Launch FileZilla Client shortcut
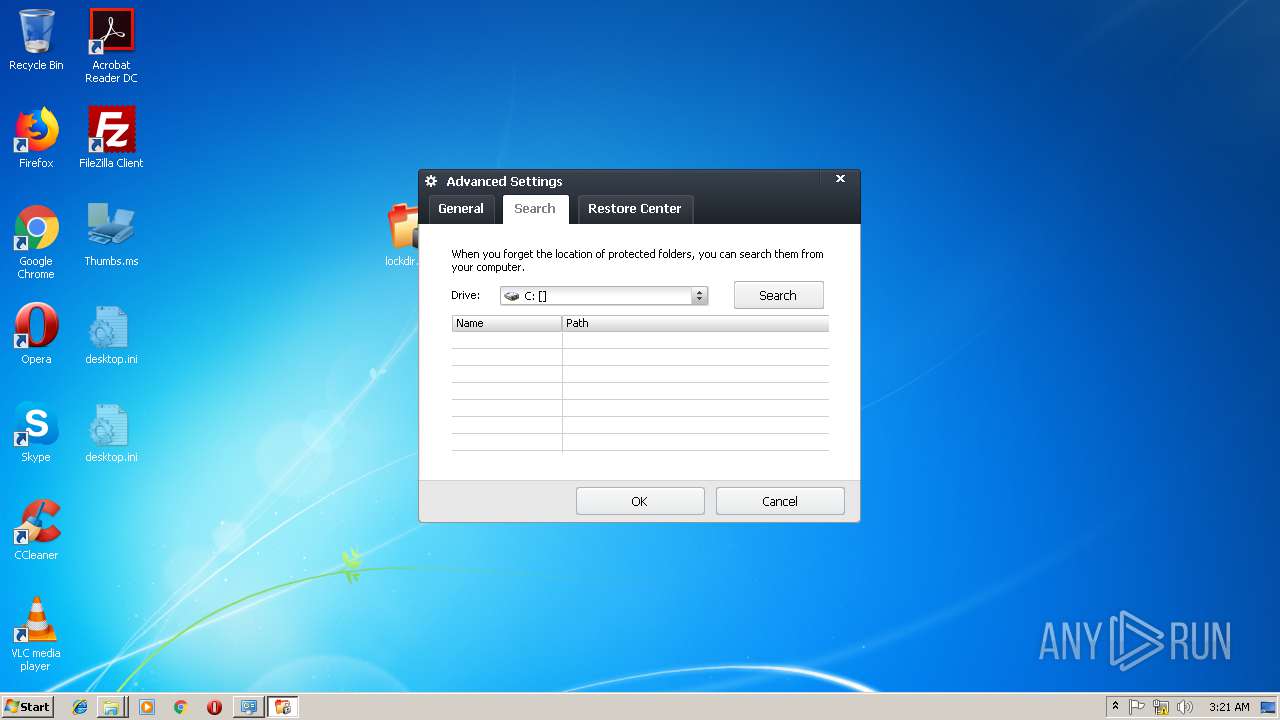 click(x=111, y=138)
